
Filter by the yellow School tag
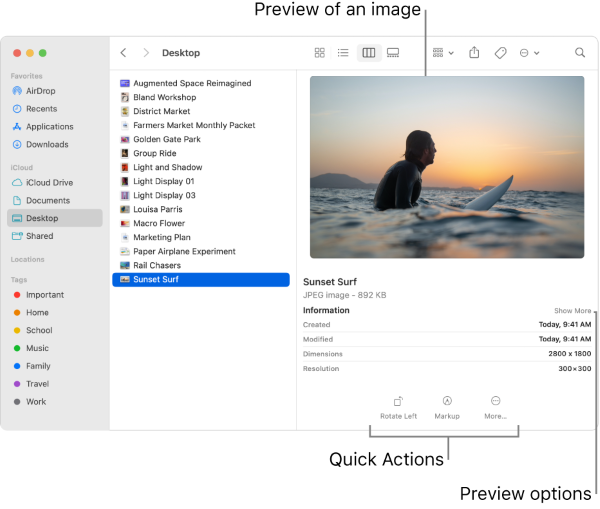(x=33, y=330)
